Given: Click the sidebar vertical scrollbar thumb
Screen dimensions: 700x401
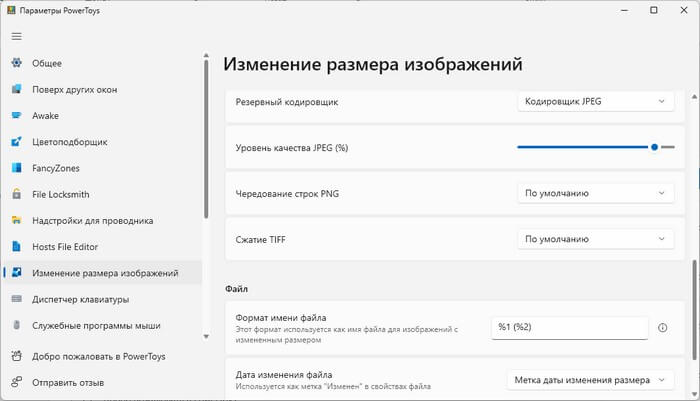Looking at the screenshot, I should (x=206, y=139).
